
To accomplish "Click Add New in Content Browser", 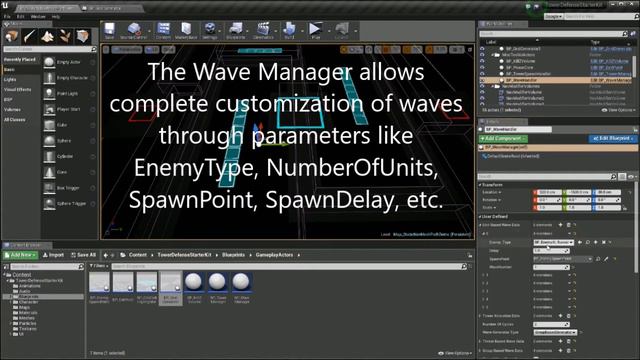I will point(20,255).
